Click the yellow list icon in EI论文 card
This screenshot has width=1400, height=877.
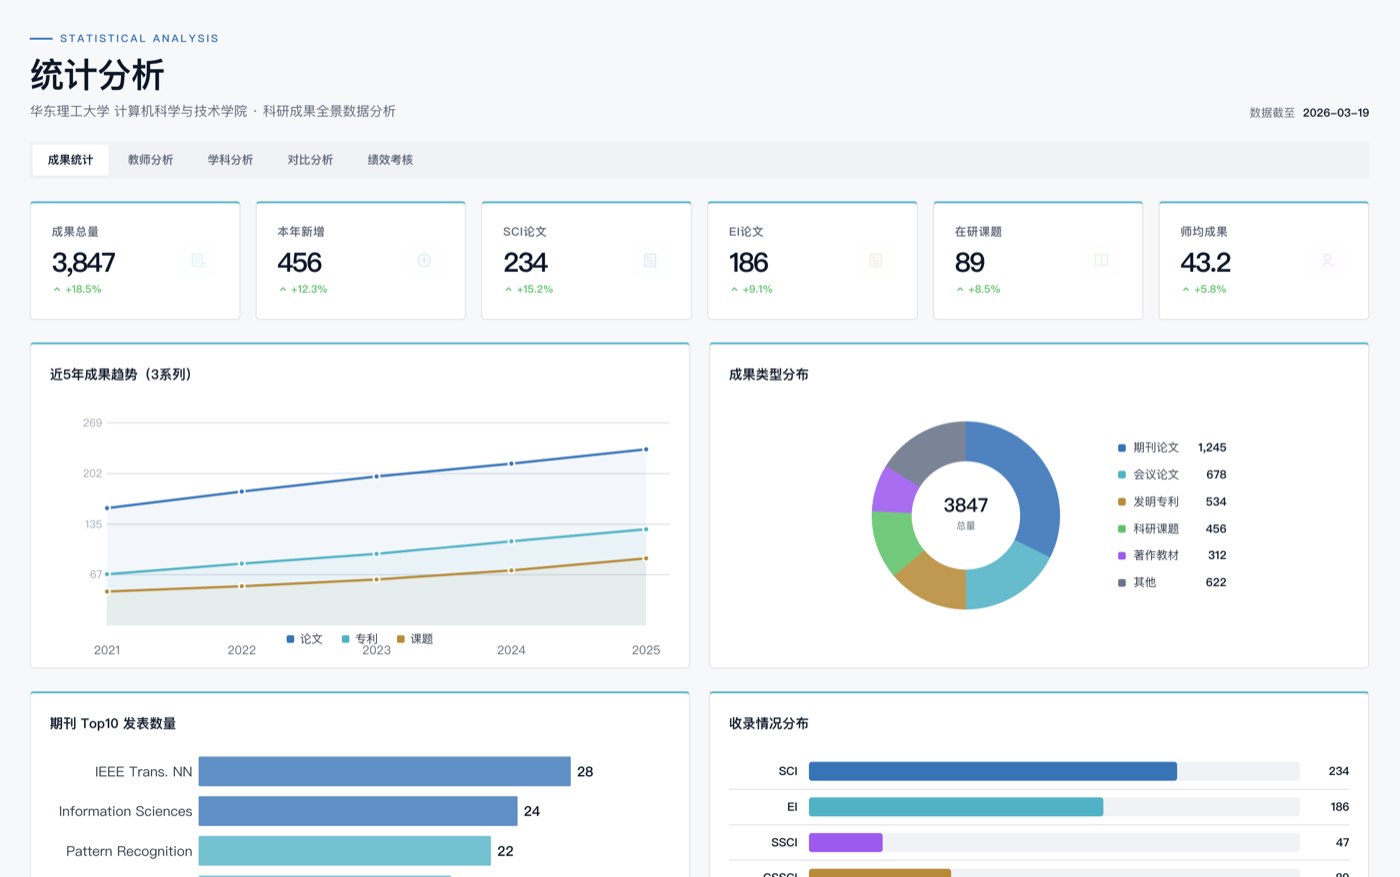(876, 261)
